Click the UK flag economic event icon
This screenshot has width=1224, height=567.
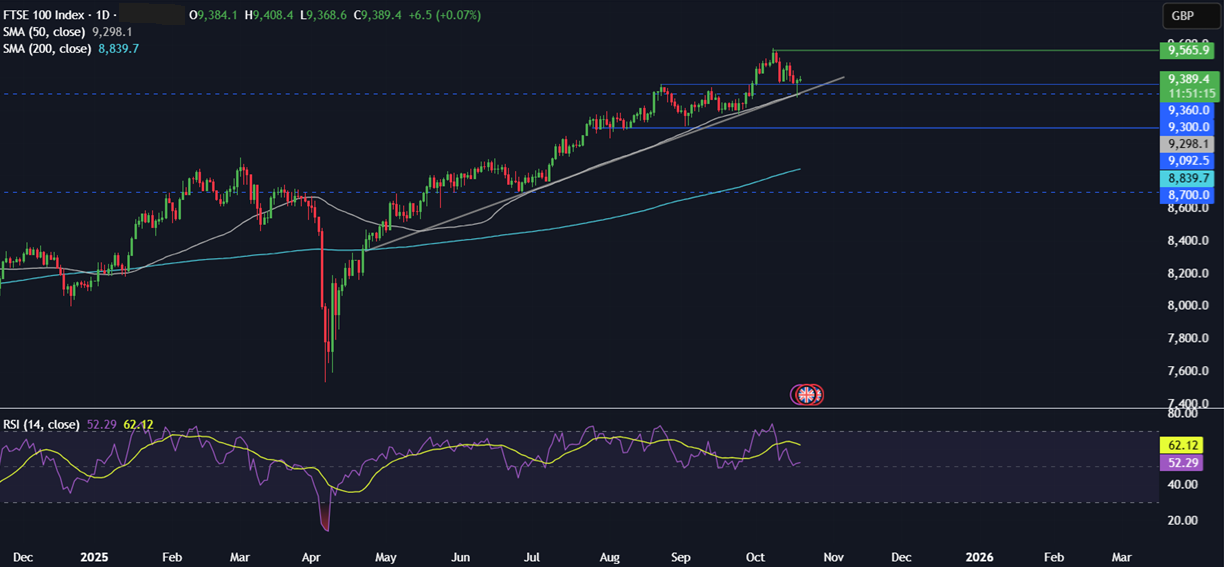coord(807,394)
